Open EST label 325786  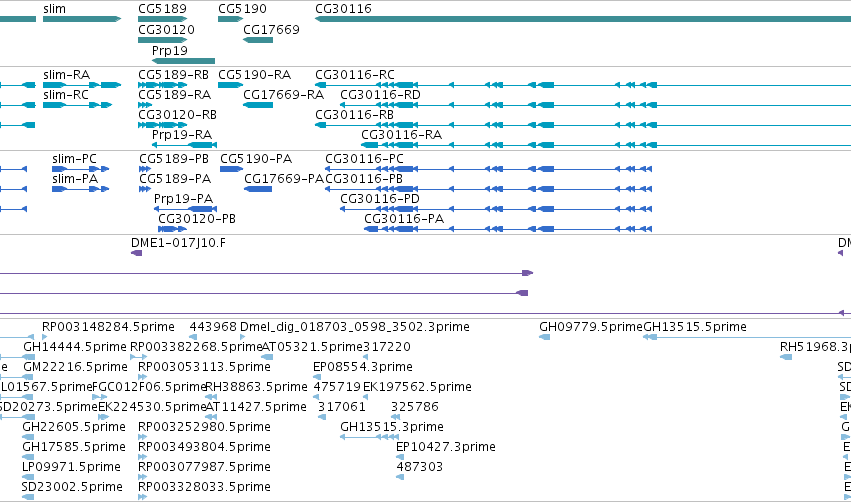point(415,407)
